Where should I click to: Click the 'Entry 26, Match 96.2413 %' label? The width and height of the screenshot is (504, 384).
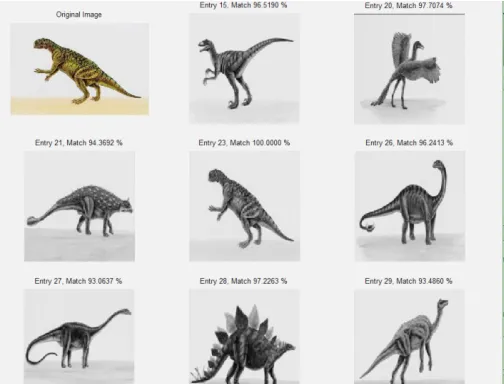pos(409,143)
